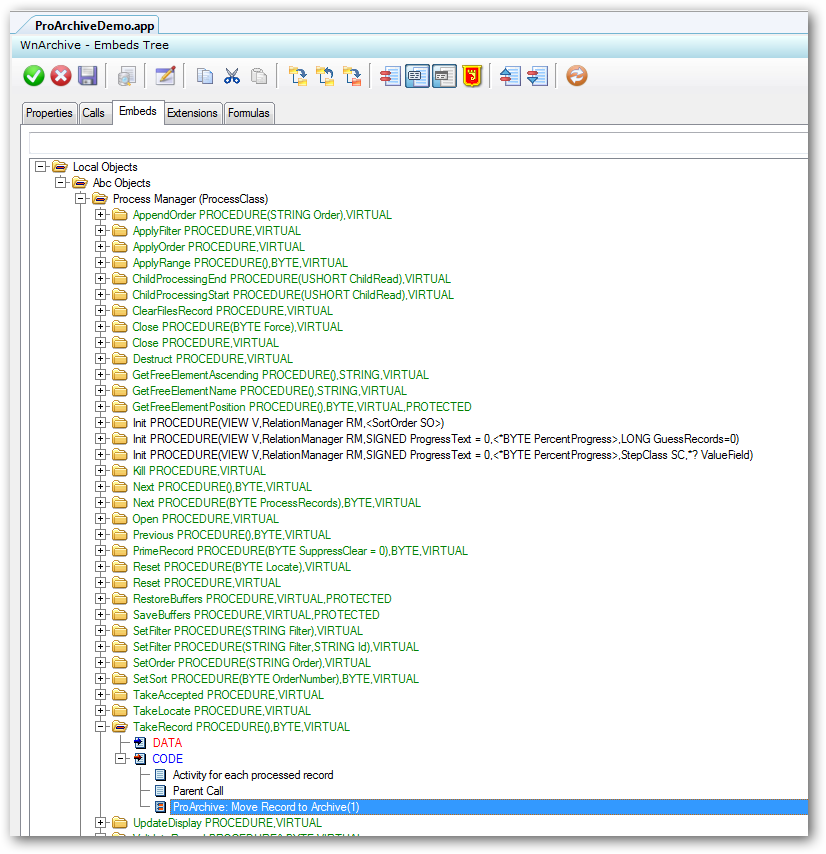Viewport: 826px width, 854px height.
Task: Click the Paste clipboard icon
Action: (x=262, y=75)
